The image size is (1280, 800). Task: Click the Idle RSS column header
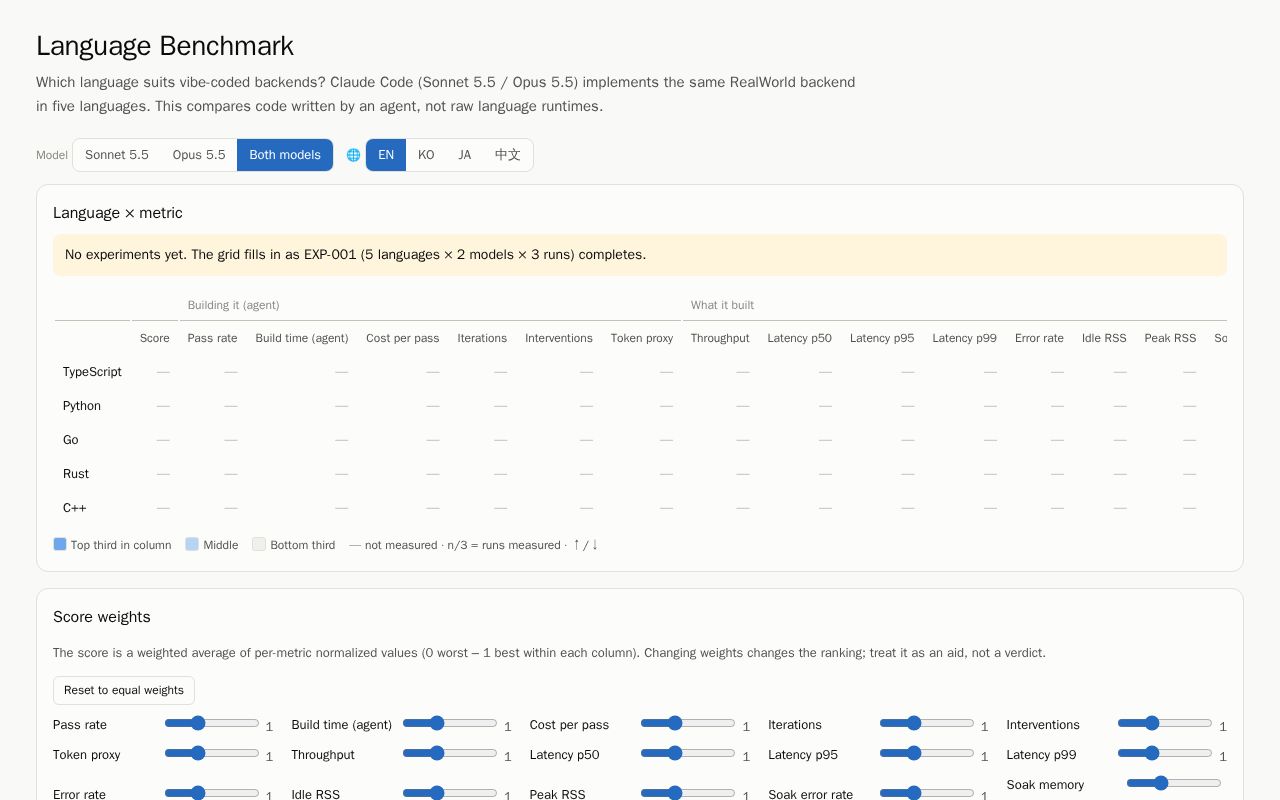[x=1104, y=338]
